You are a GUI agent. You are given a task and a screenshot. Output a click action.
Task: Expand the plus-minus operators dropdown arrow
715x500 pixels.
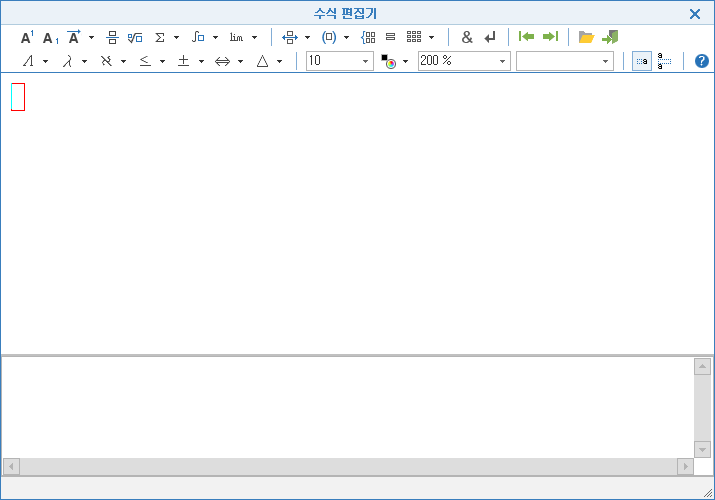coord(201,61)
